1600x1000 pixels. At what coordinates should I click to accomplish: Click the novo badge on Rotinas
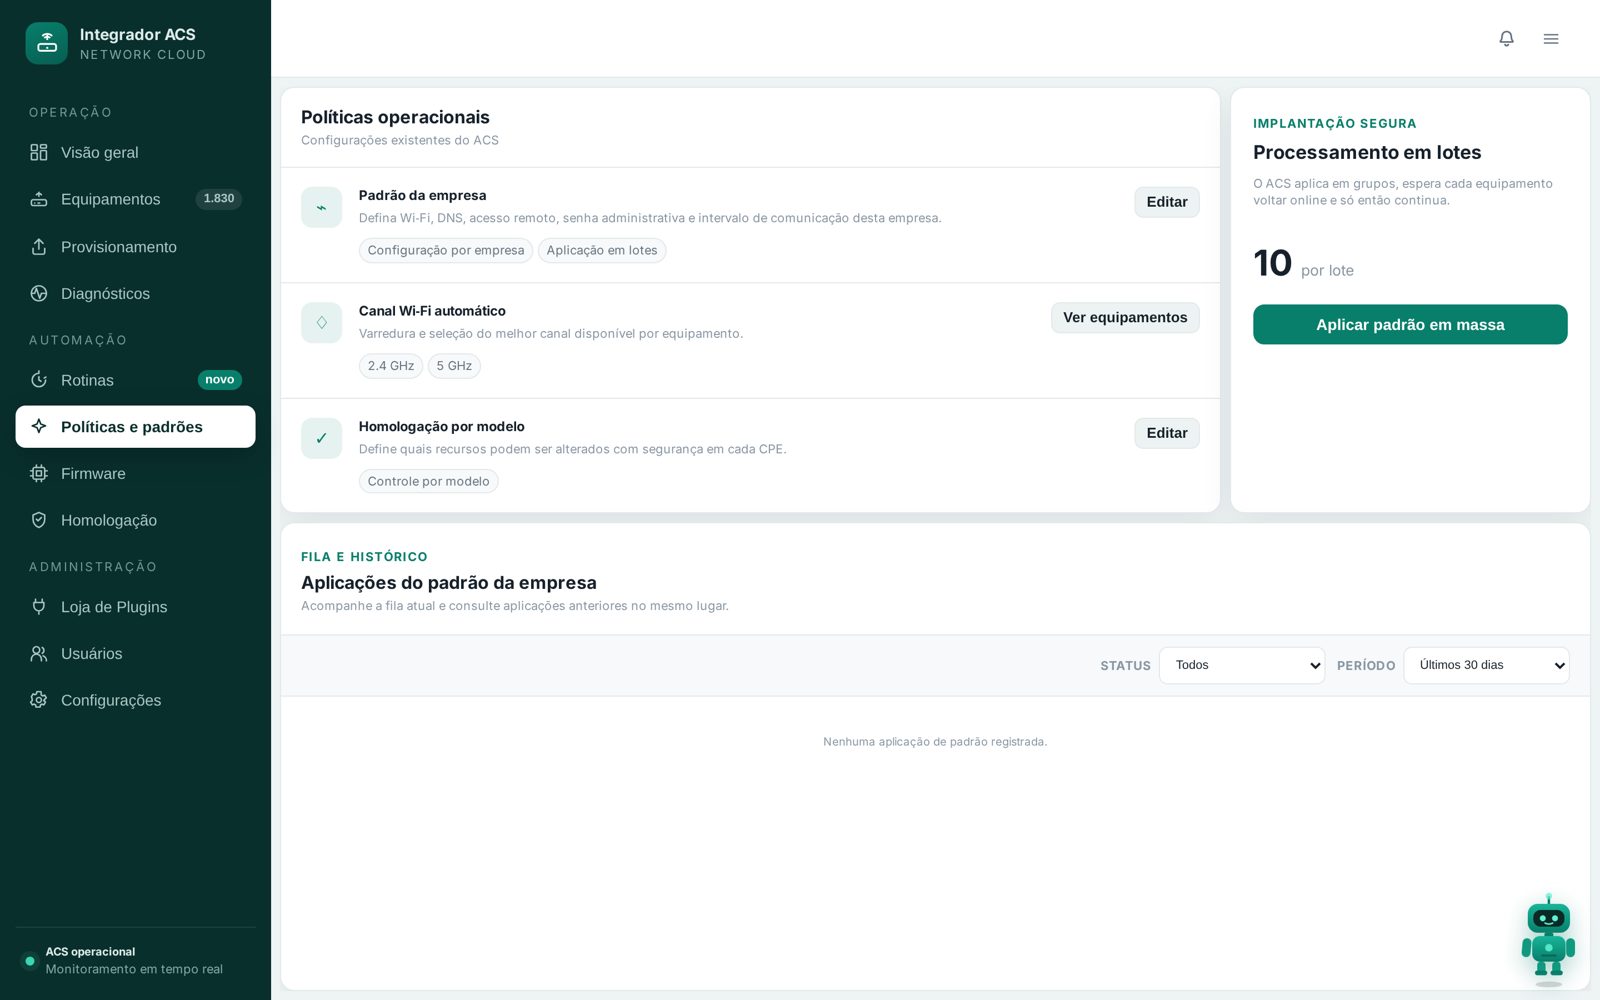point(220,380)
